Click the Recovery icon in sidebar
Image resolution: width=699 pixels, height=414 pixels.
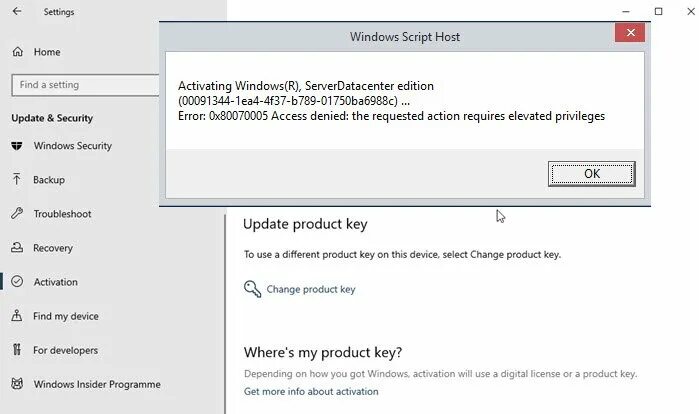pos(17,248)
